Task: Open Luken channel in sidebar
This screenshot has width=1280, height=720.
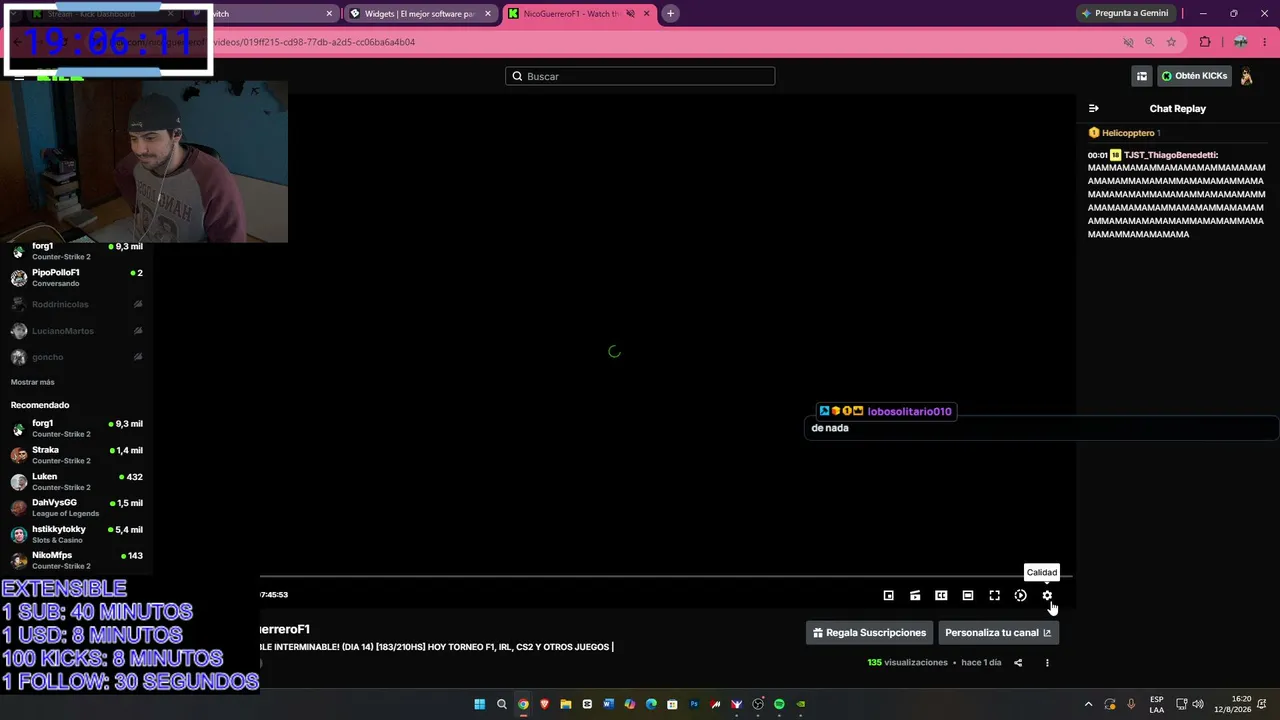Action: click(x=77, y=482)
